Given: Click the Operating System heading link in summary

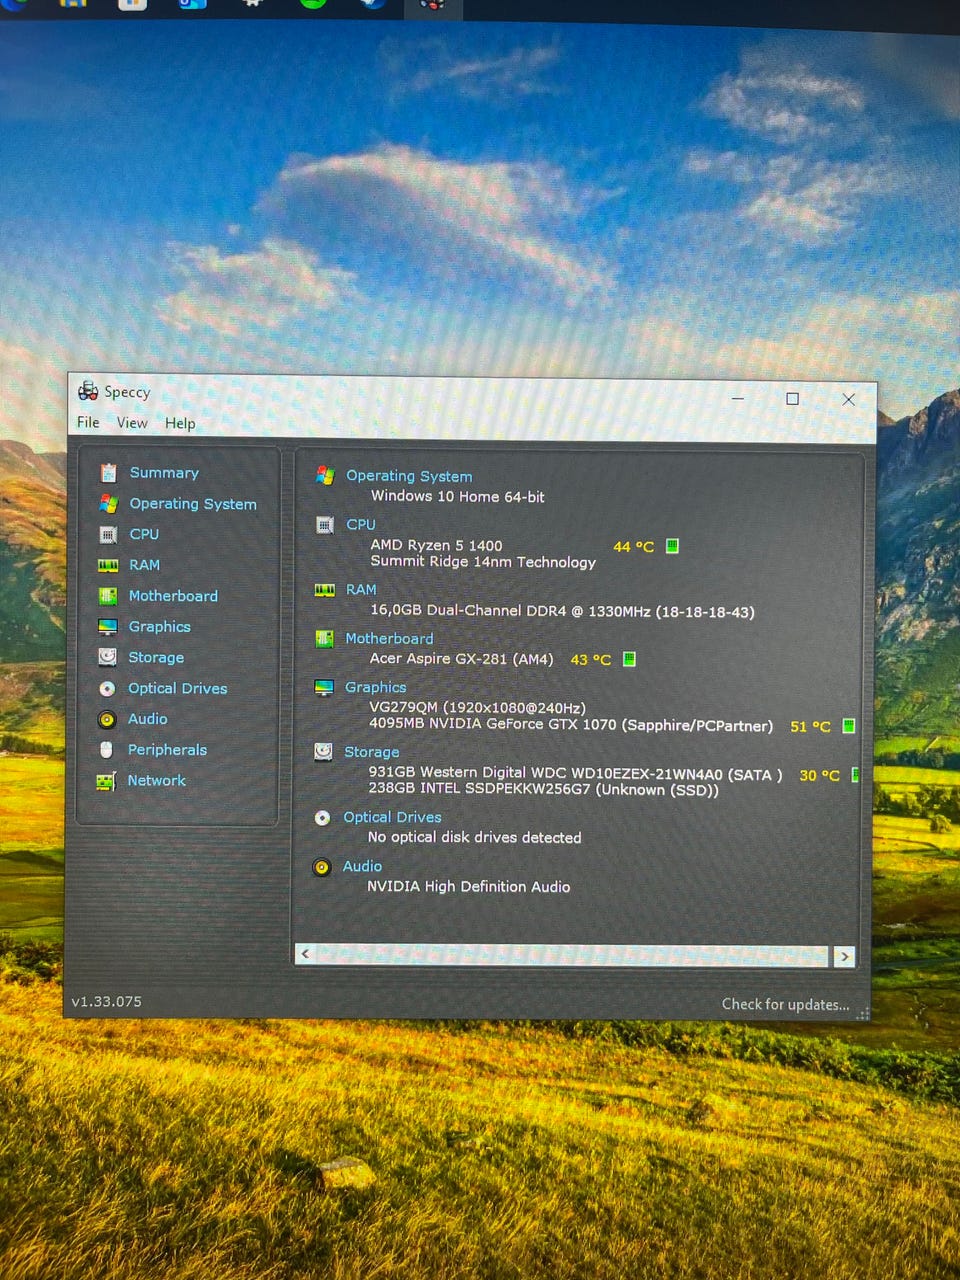Looking at the screenshot, I should point(409,476).
